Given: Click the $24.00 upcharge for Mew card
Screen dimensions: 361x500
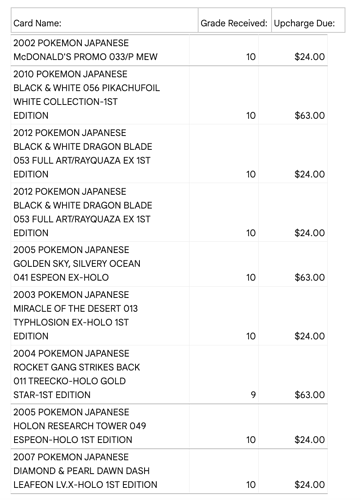Looking at the screenshot, I should coord(310,57).
